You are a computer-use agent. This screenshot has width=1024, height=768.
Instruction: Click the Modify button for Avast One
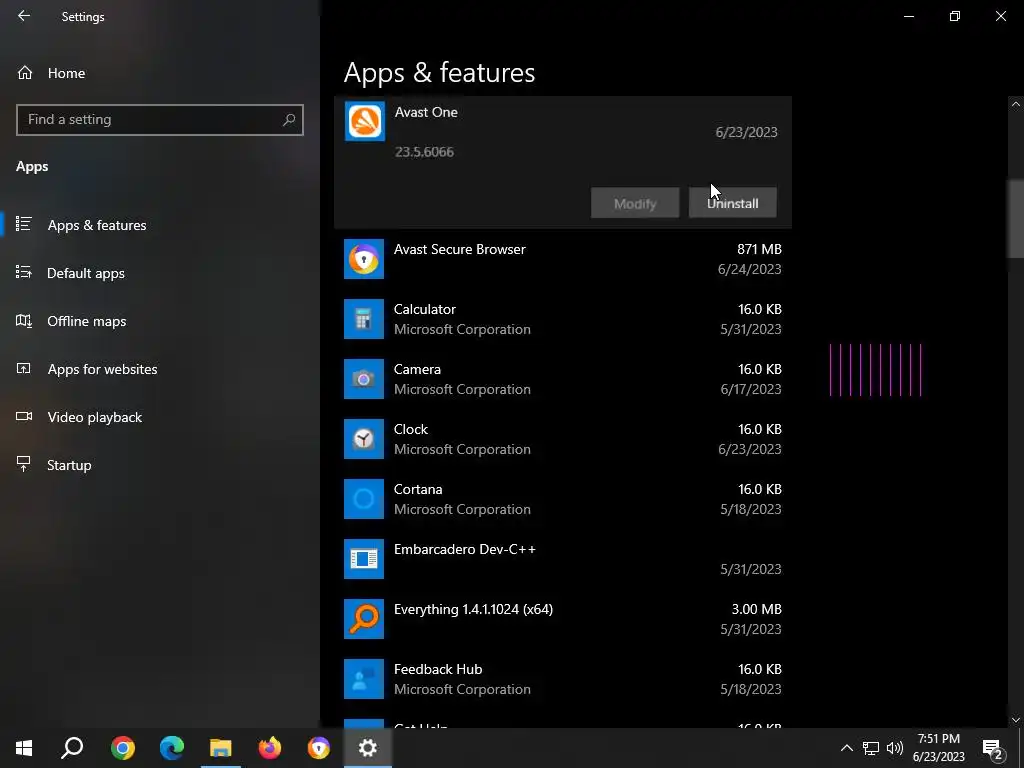click(635, 203)
